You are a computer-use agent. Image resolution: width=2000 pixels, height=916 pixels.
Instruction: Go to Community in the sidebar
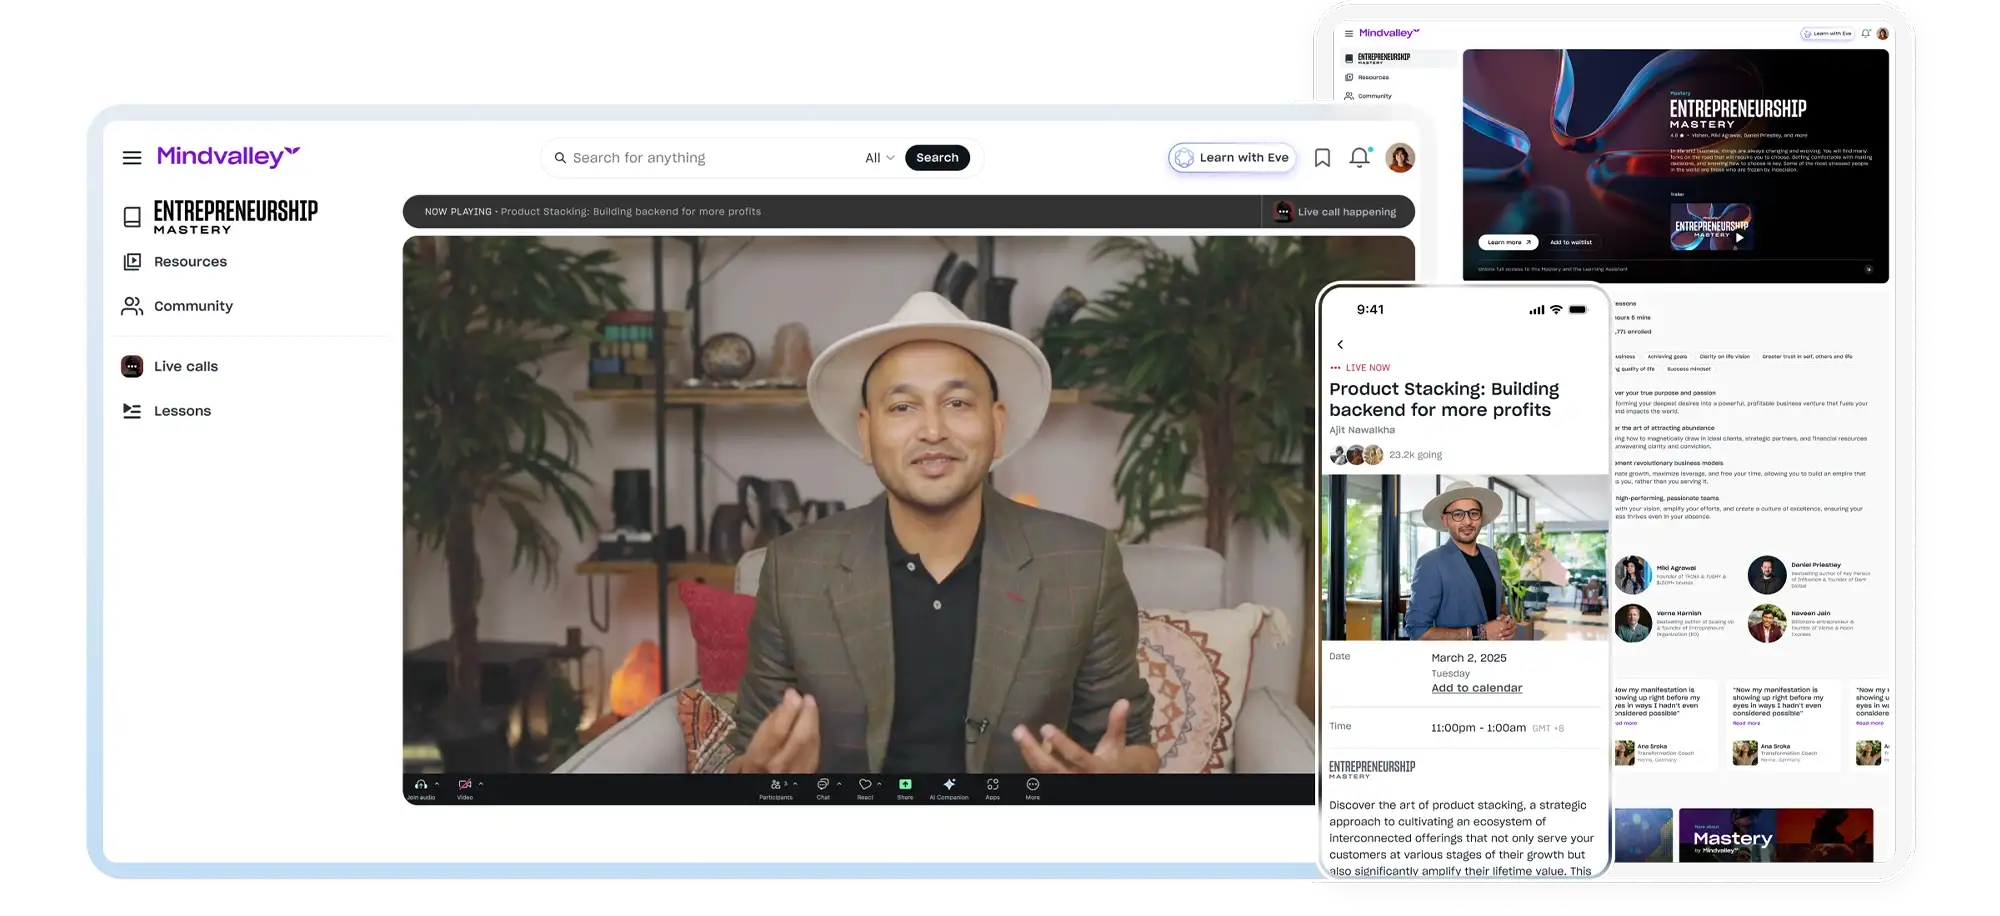(193, 306)
